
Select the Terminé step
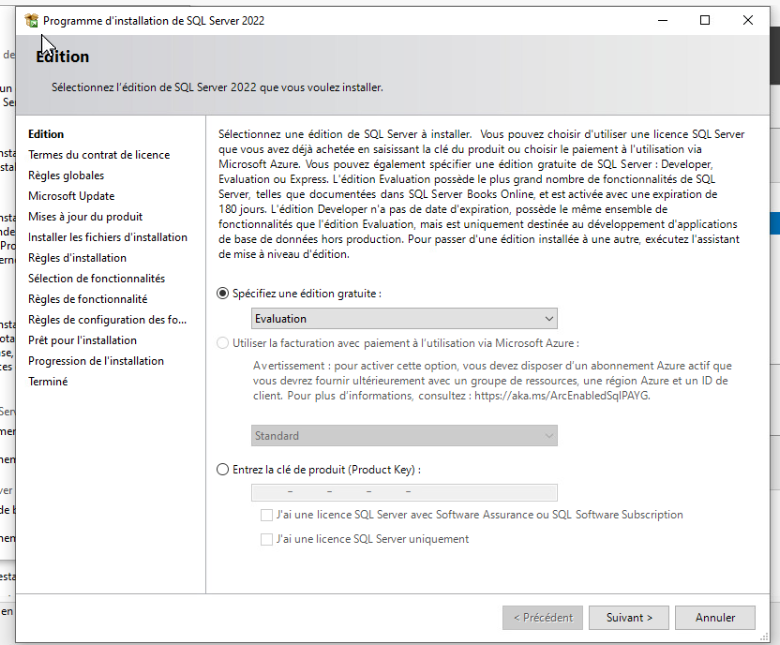pos(48,382)
